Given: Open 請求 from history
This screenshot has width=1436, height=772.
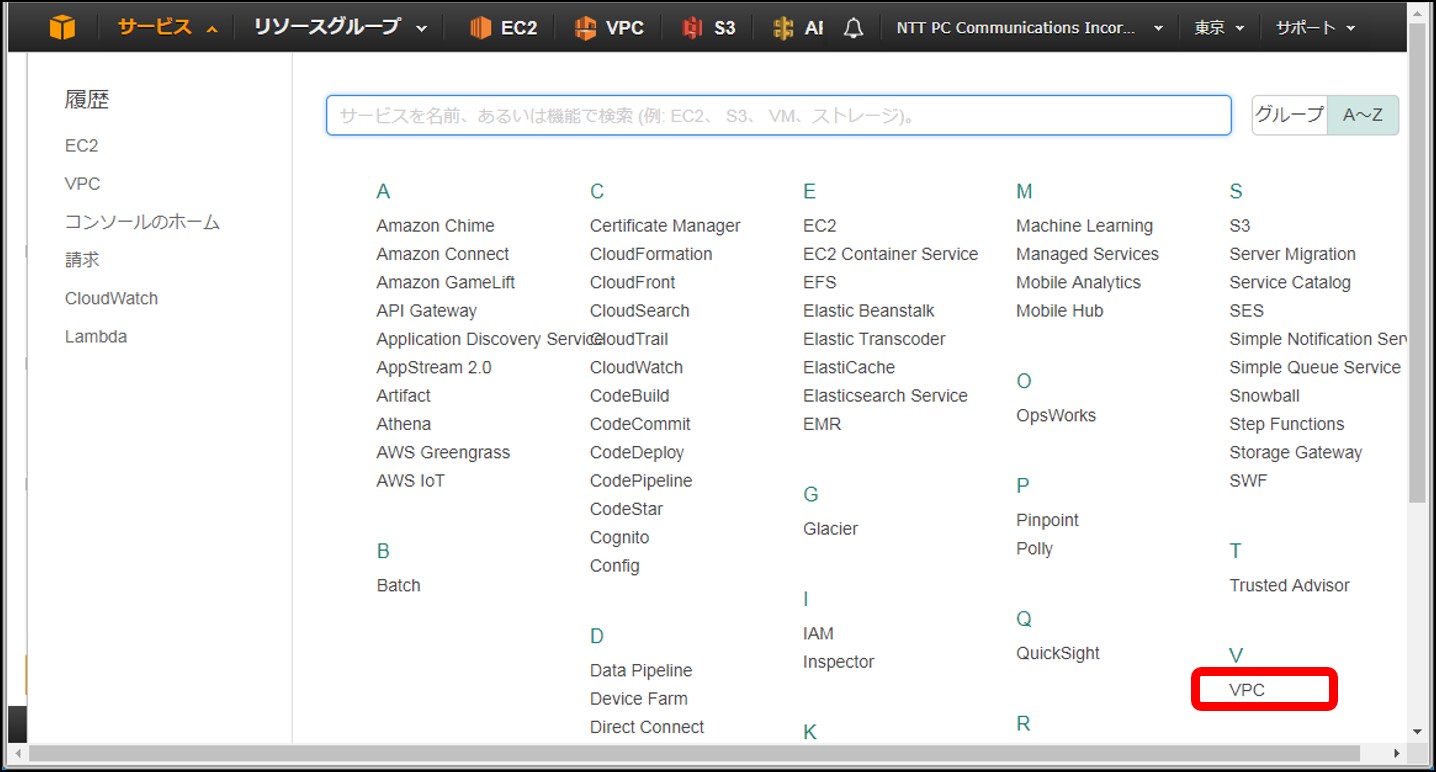Looking at the screenshot, I should pyautogui.click(x=82, y=260).
